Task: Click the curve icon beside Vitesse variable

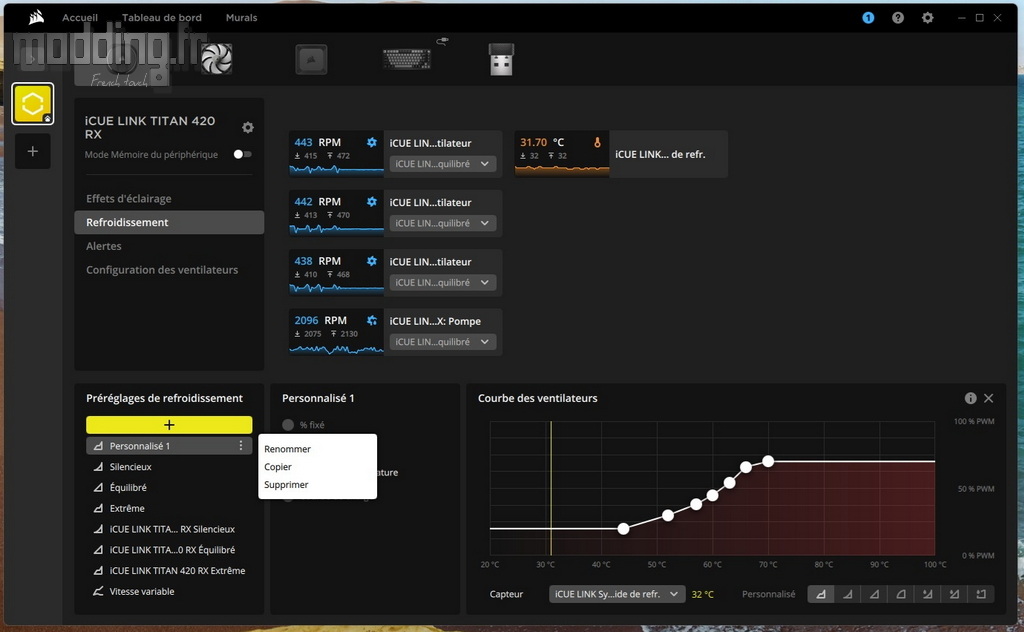Action: [x=98, y=592]
